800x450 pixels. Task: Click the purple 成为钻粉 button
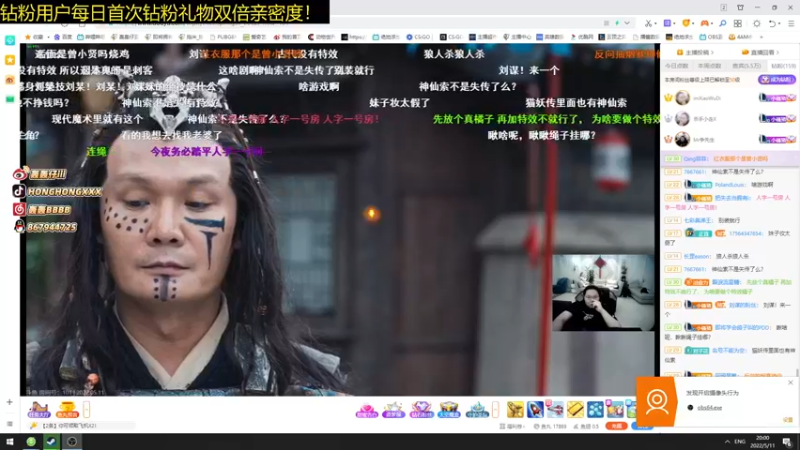(777, 80)
